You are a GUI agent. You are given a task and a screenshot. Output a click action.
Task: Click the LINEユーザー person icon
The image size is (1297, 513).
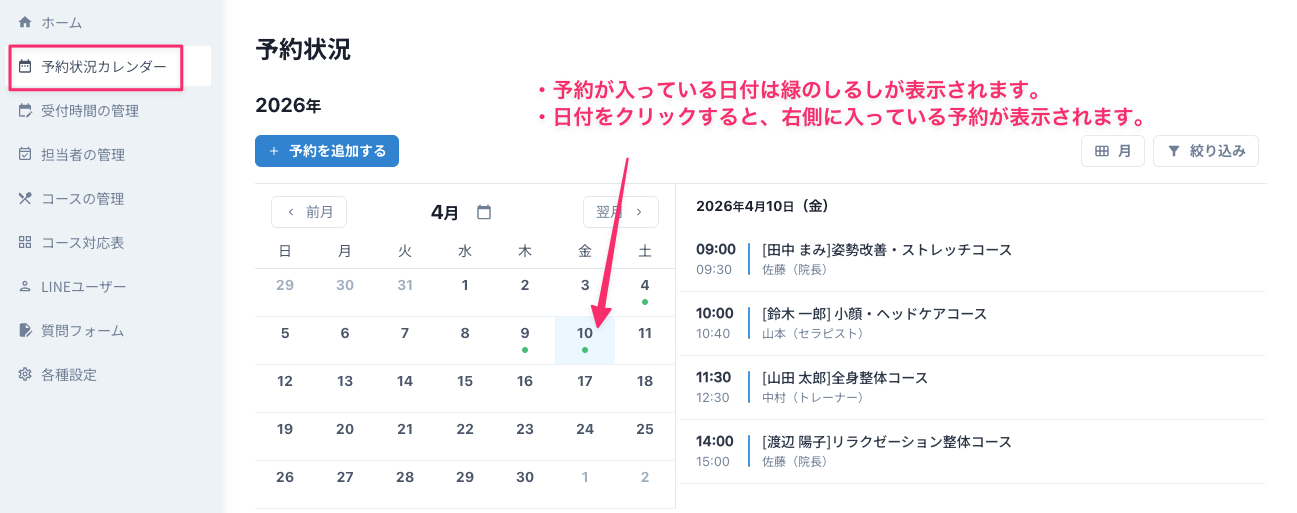25,287
